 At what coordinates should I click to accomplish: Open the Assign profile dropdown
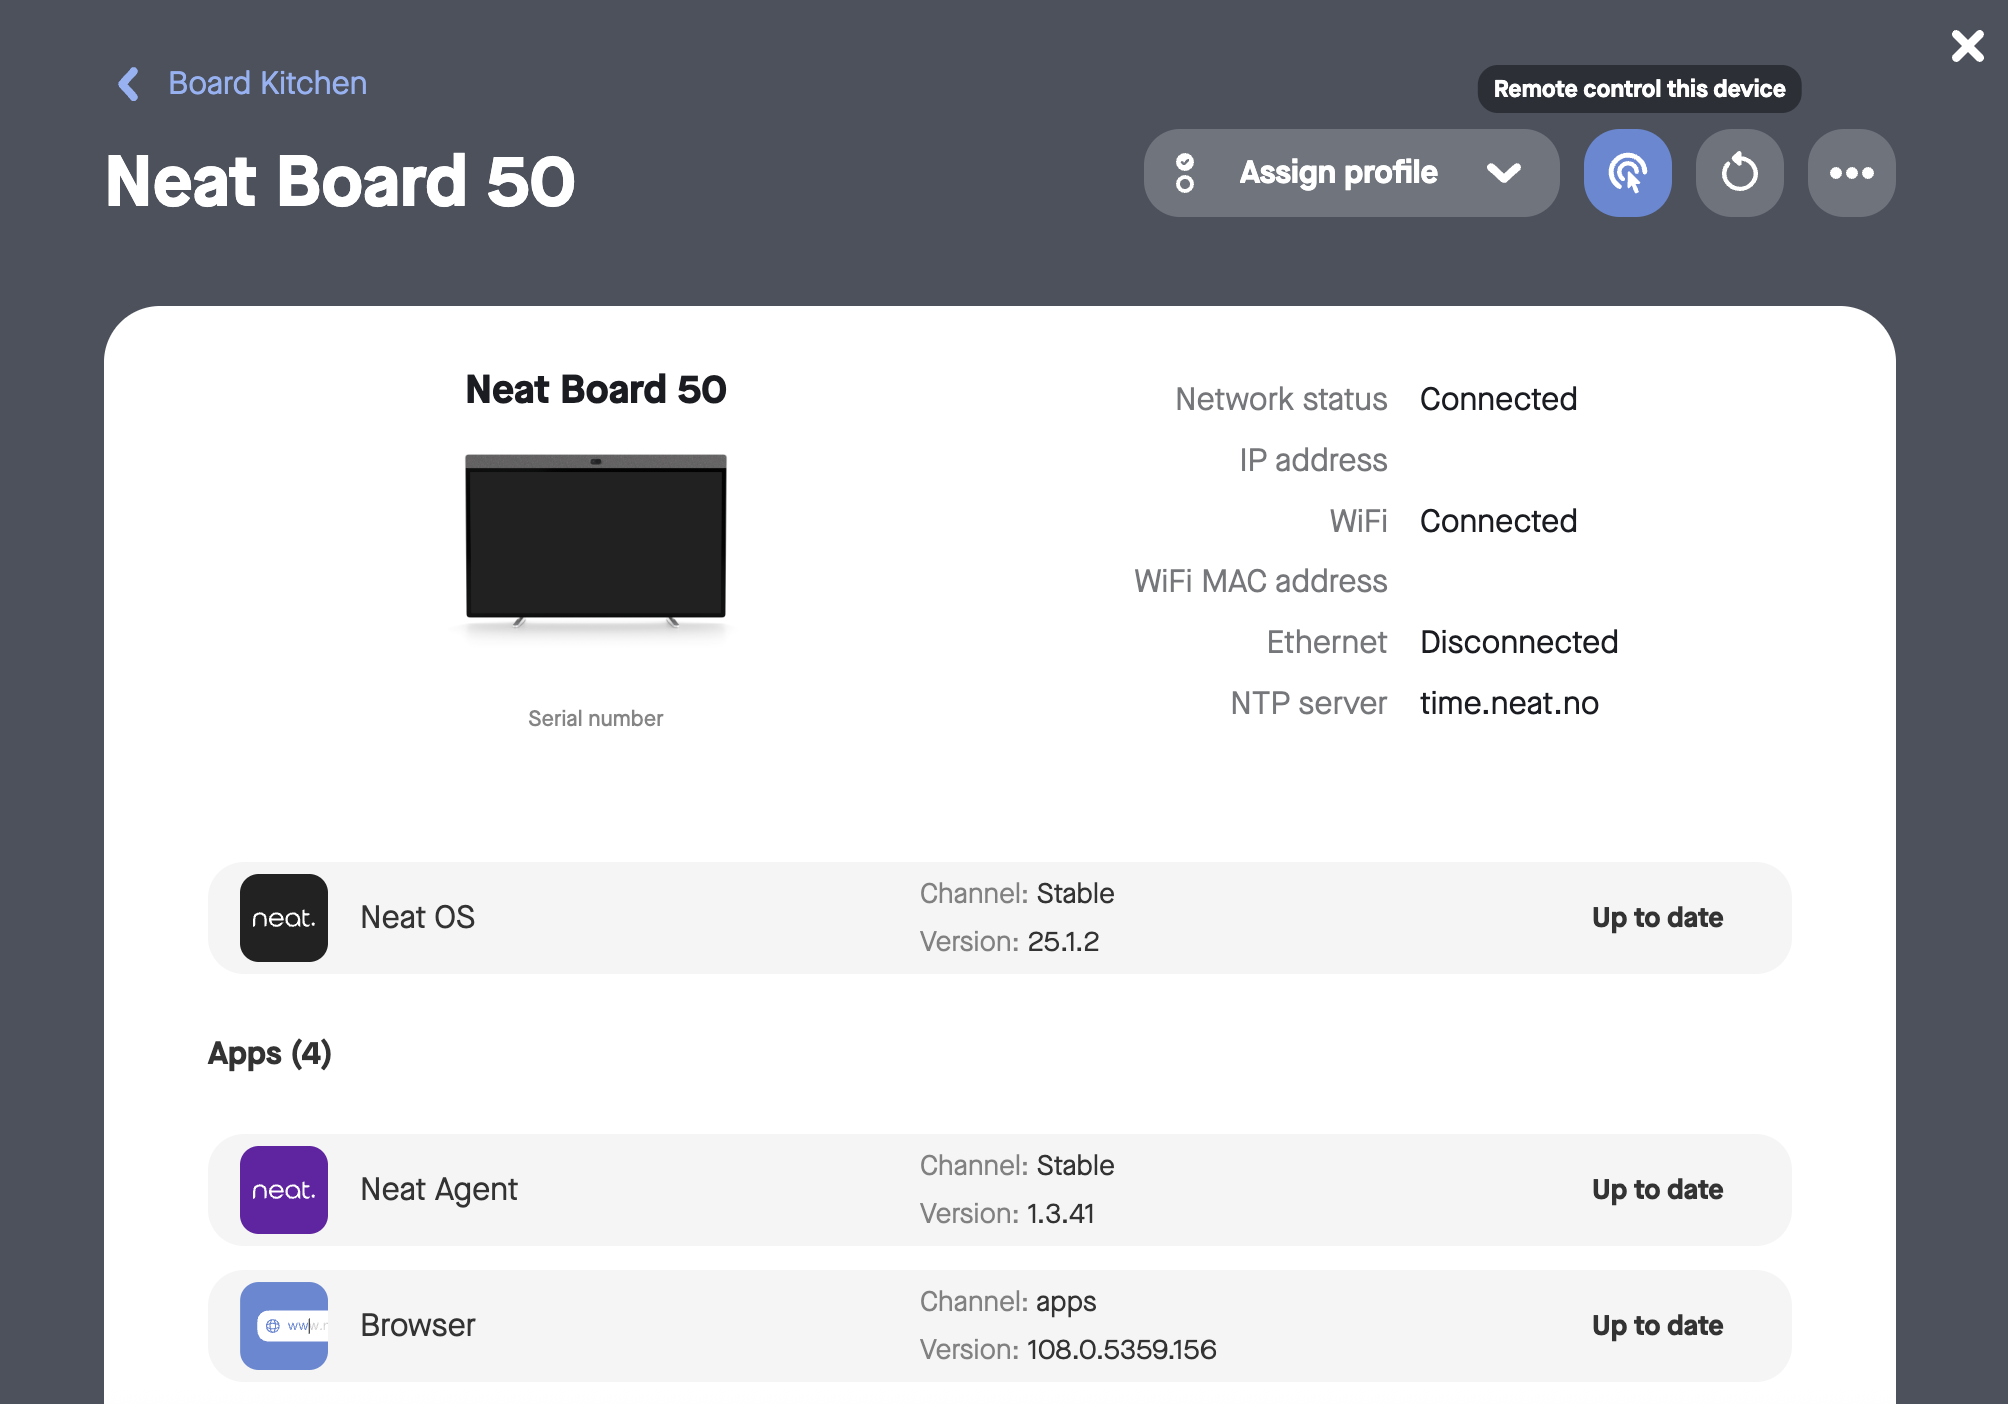[1351, 173]
